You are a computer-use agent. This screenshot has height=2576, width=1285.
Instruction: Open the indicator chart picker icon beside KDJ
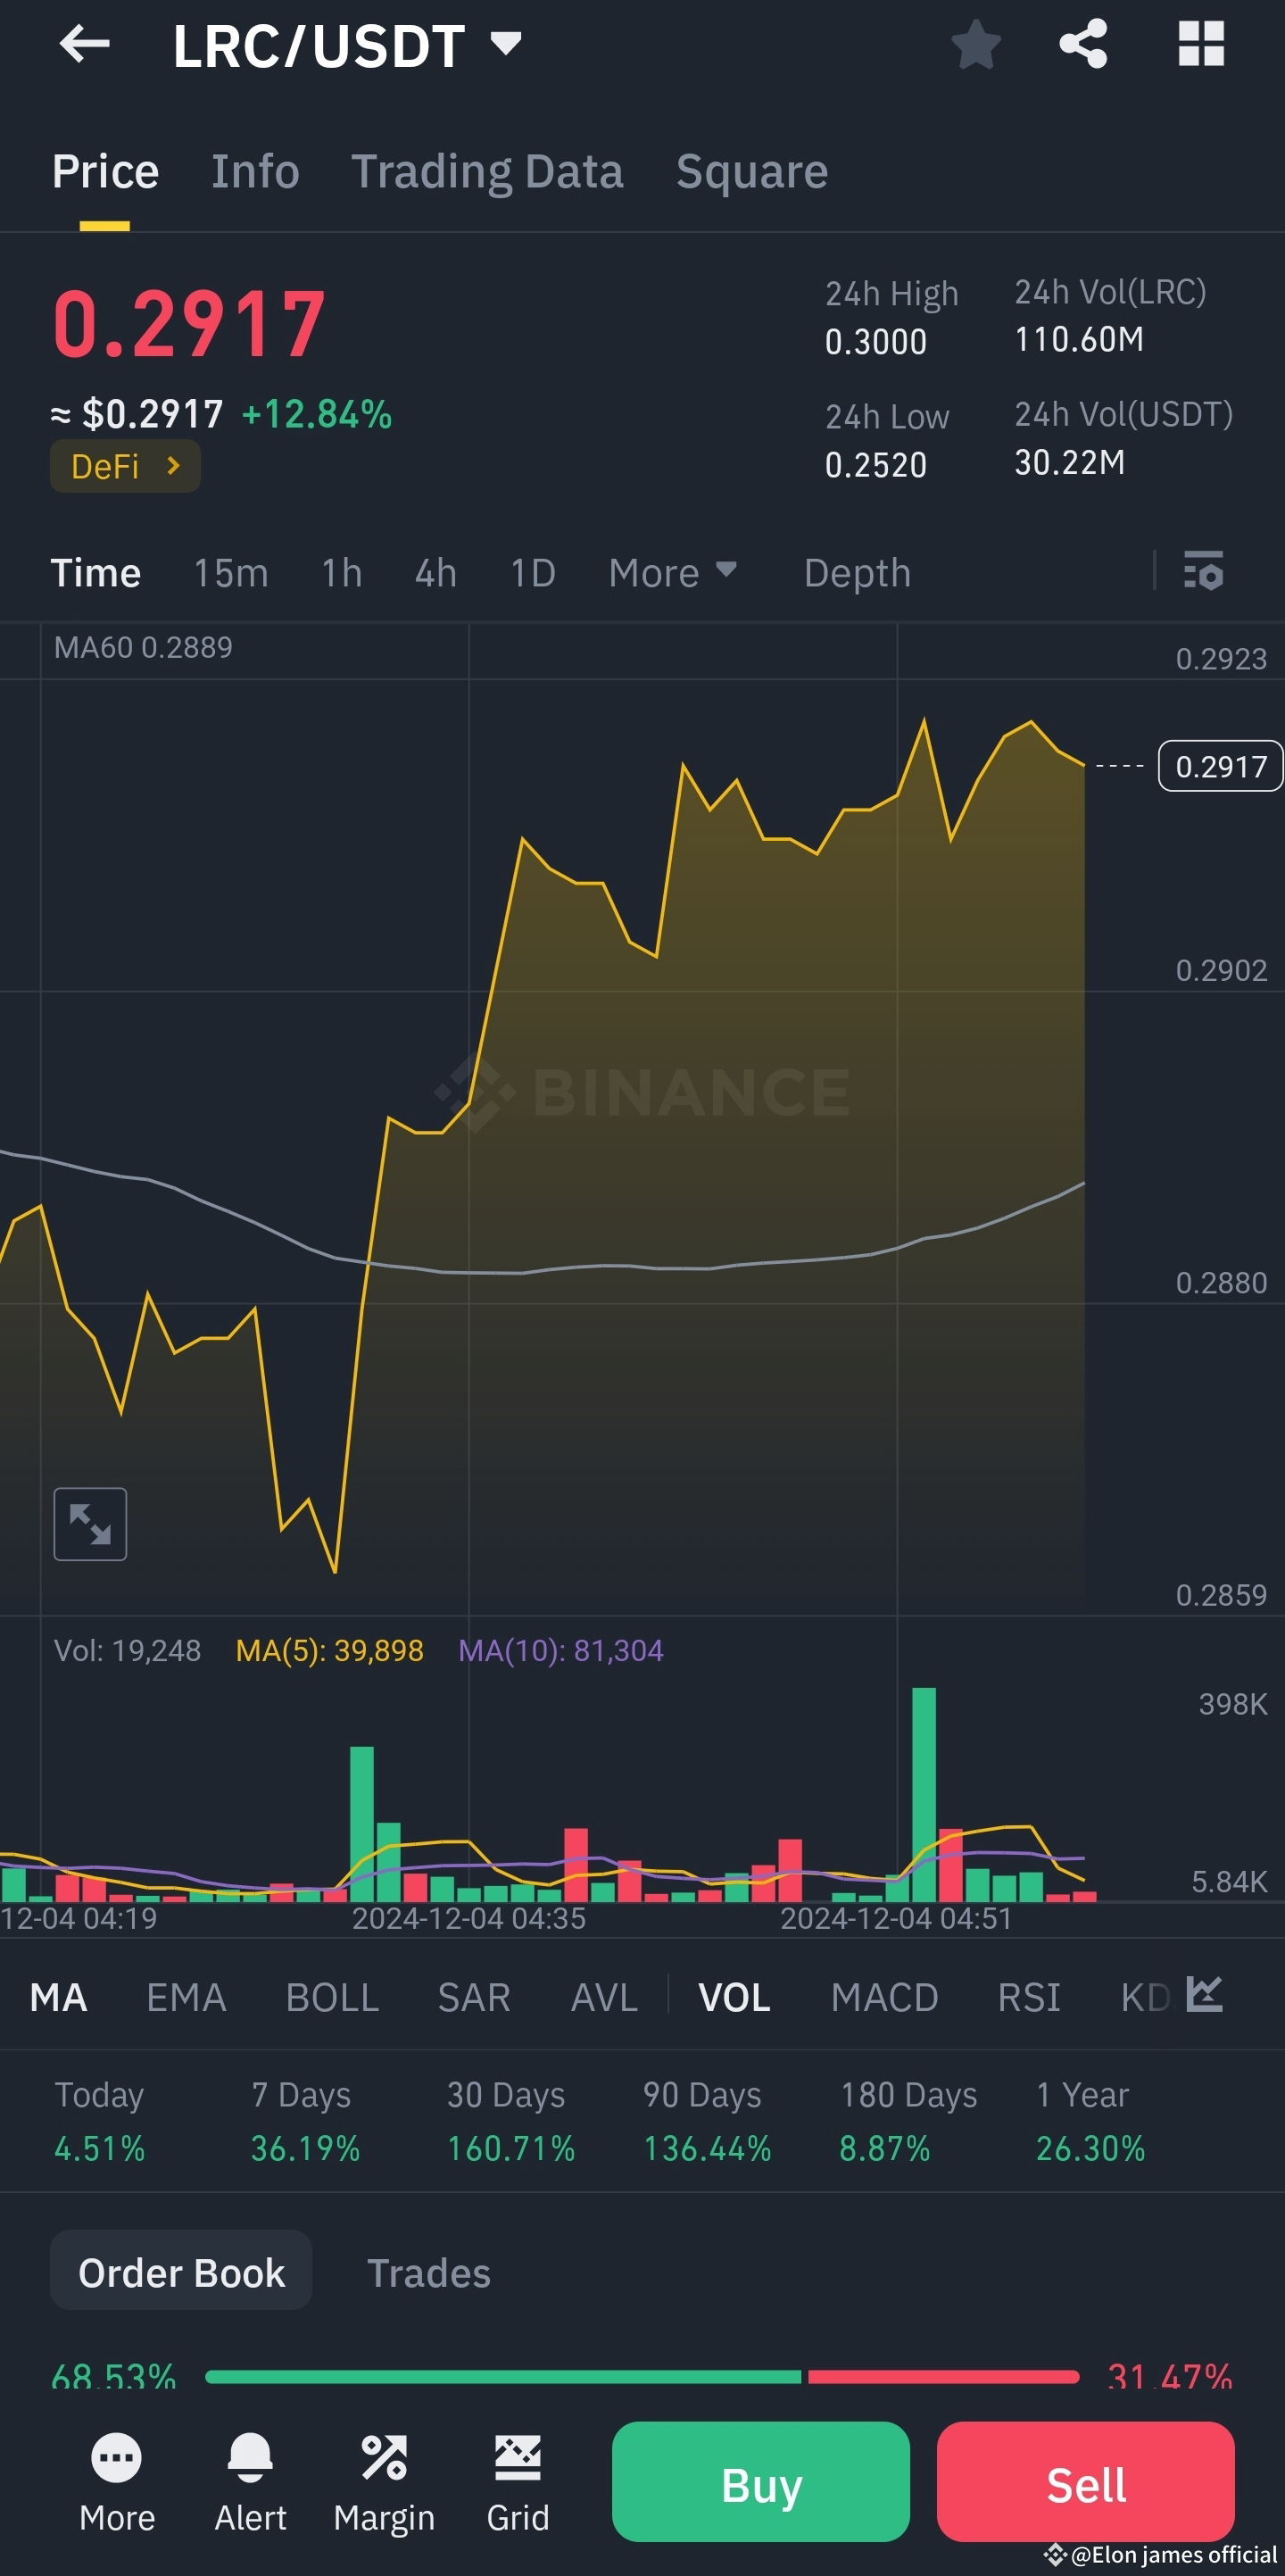1204,1995
